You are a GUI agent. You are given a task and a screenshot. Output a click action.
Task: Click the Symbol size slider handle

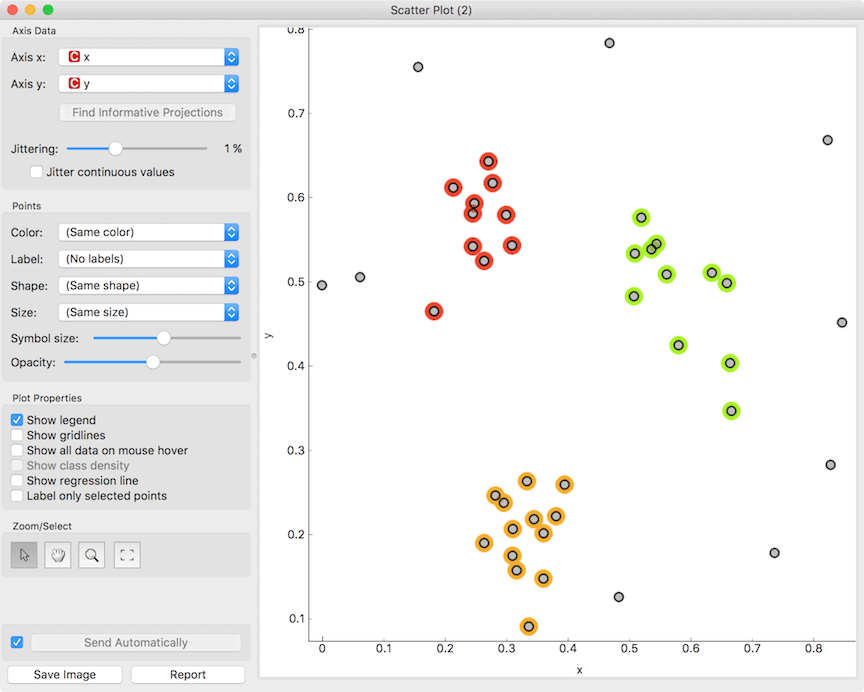[163, 337]
